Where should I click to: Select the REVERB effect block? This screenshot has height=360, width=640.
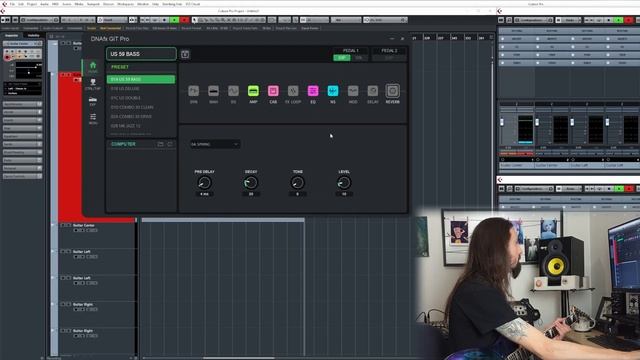pos(393,91)
